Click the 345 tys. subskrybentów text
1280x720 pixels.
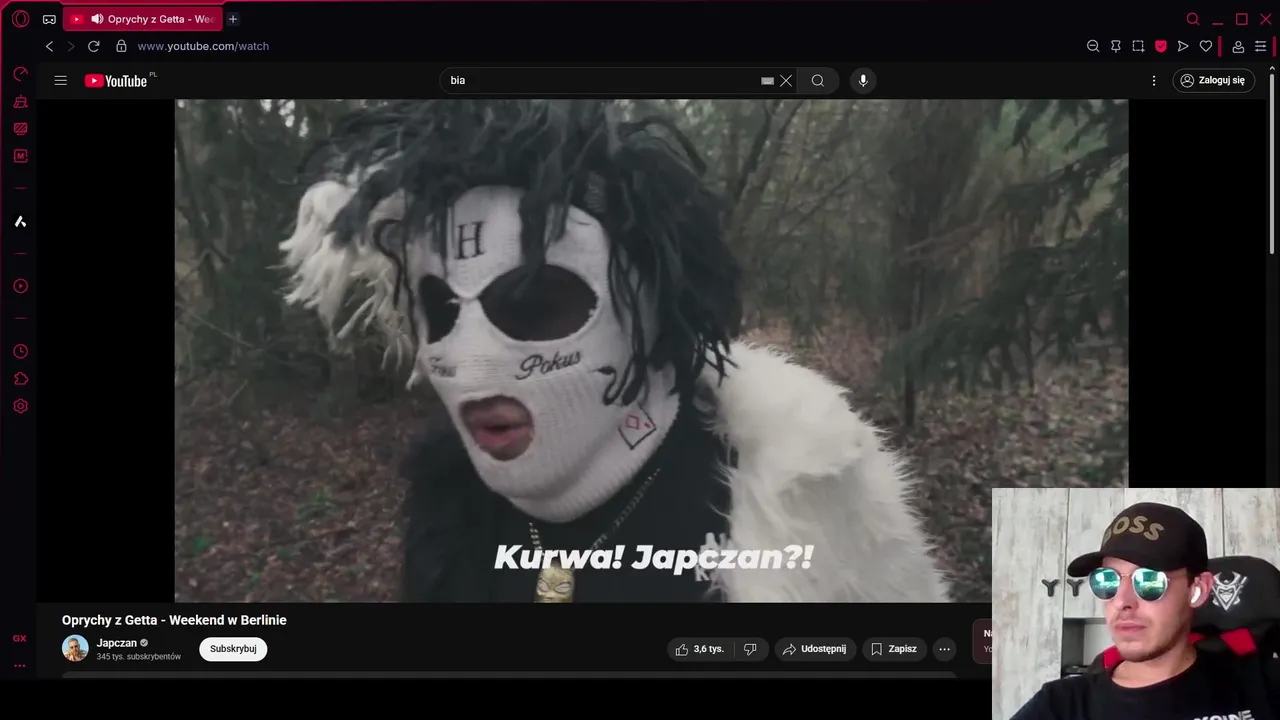pos(139,657)
